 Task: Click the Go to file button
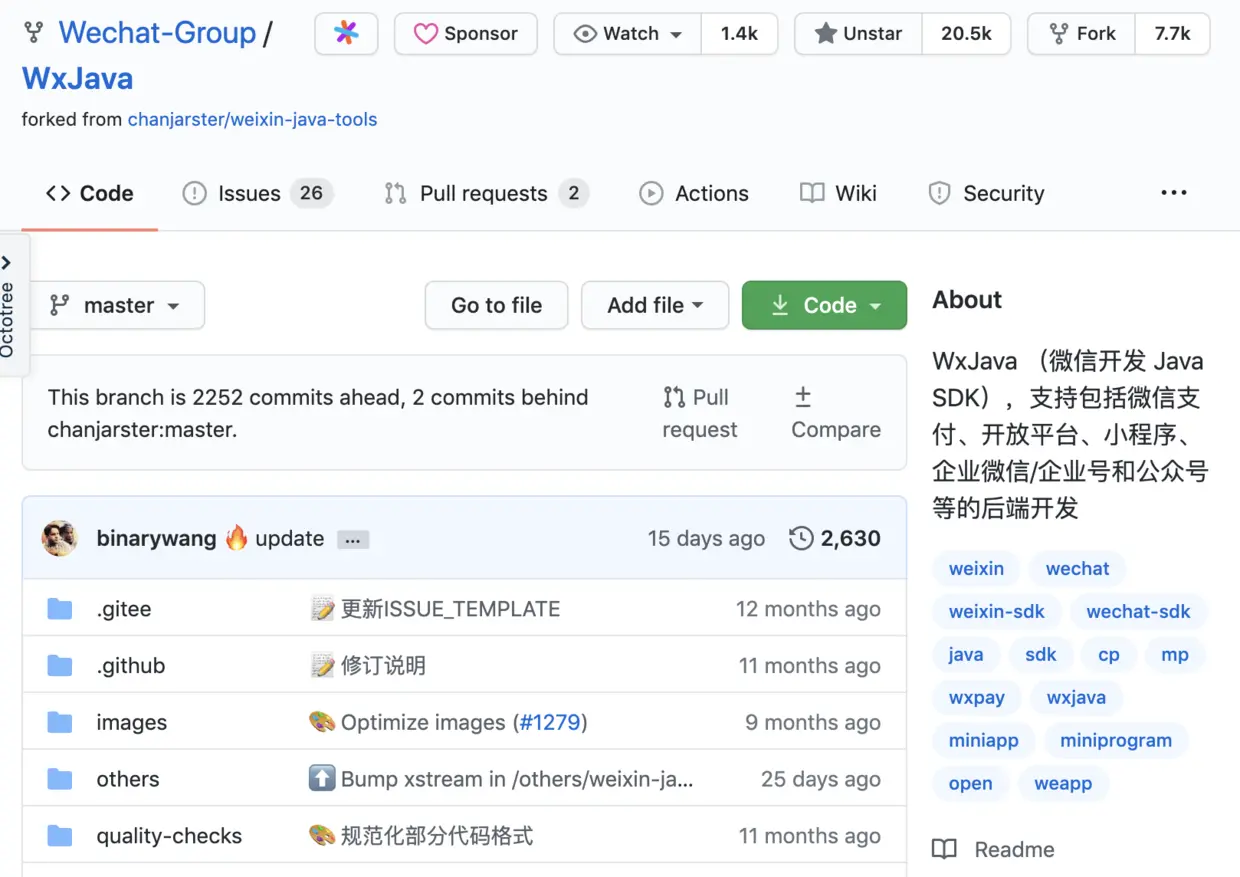tap(496, 305)
